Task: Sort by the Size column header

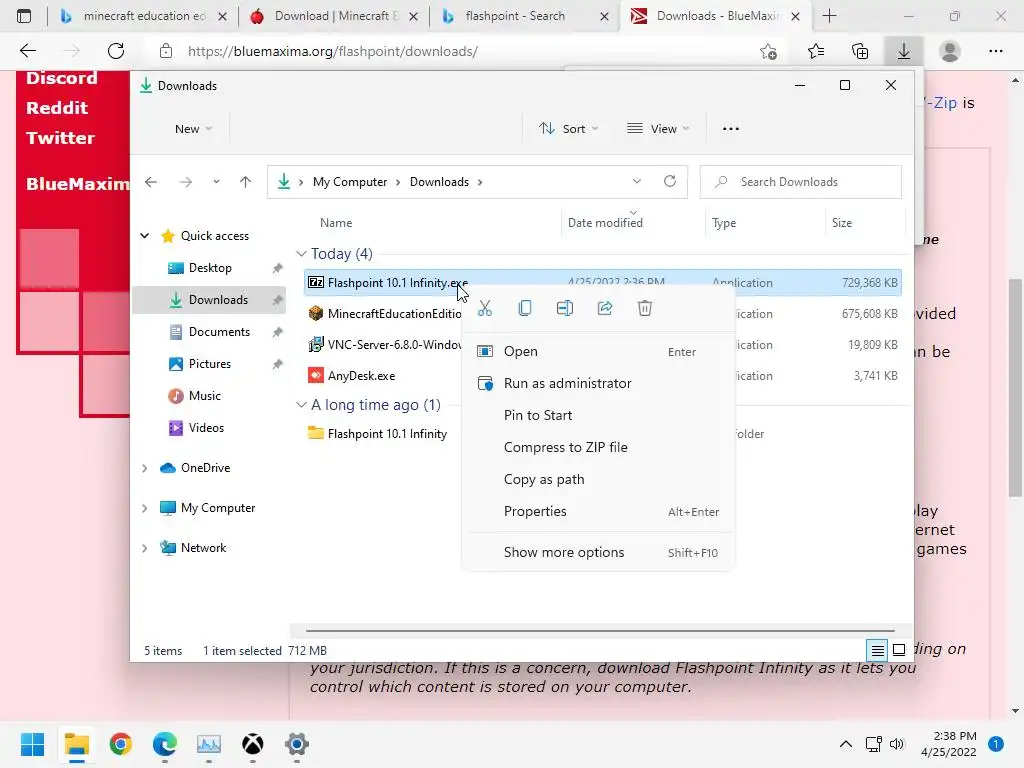Action: tap(842, 223)
